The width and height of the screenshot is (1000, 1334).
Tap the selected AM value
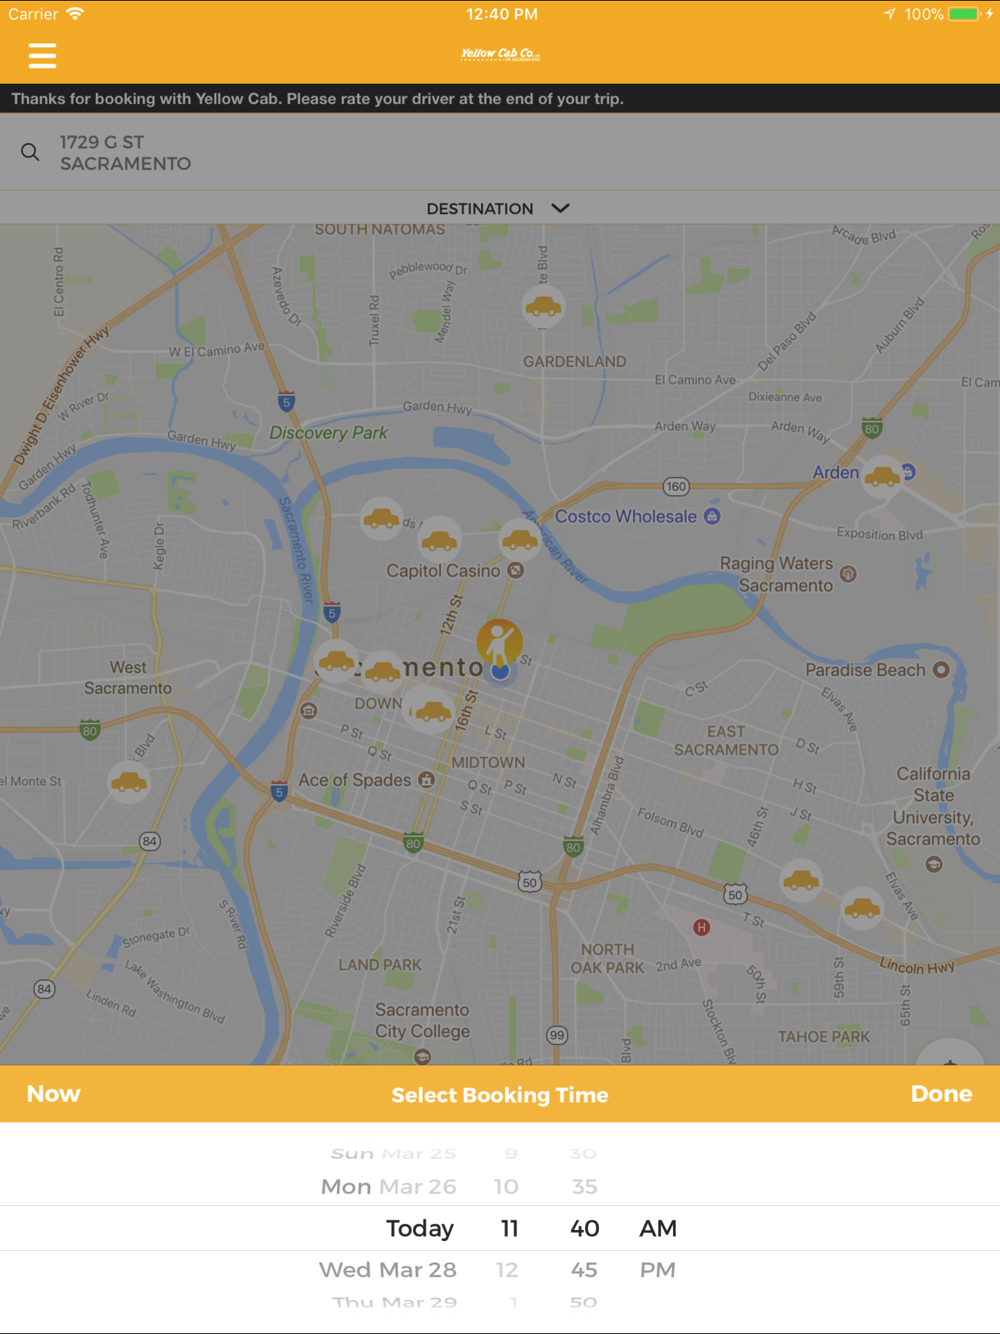658,1228
